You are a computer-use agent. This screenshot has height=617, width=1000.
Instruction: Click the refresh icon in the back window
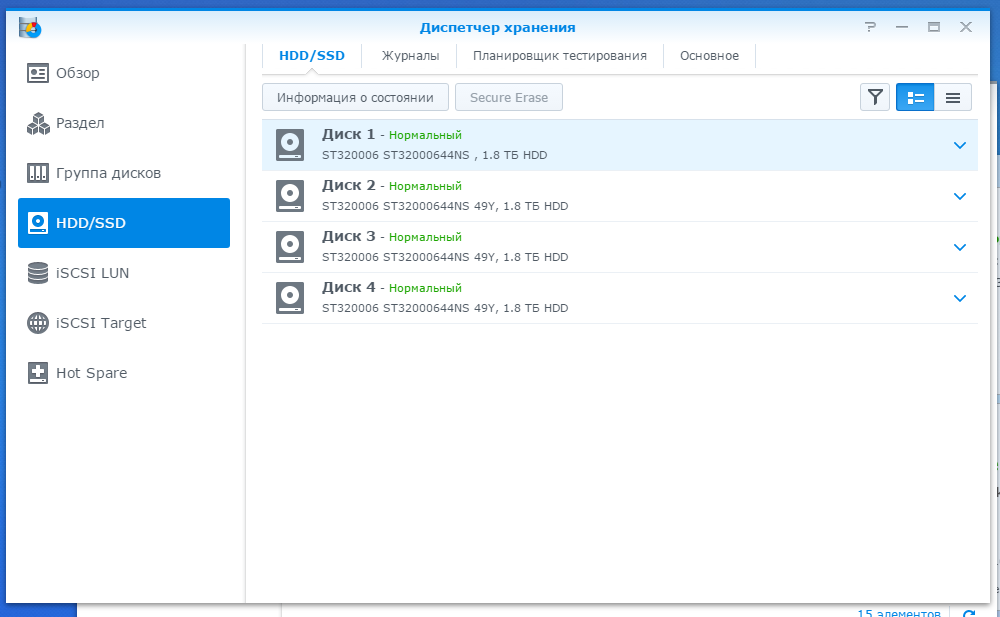point(969,613)
